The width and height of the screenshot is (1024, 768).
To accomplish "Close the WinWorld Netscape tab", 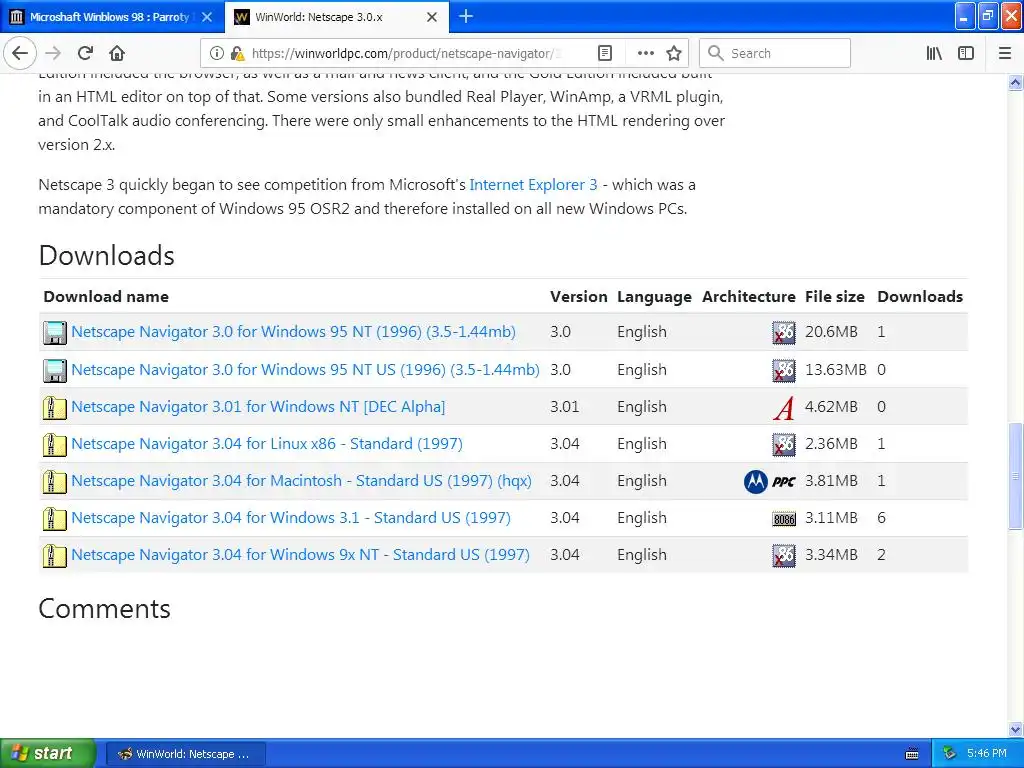I will (x=432, y=17).
